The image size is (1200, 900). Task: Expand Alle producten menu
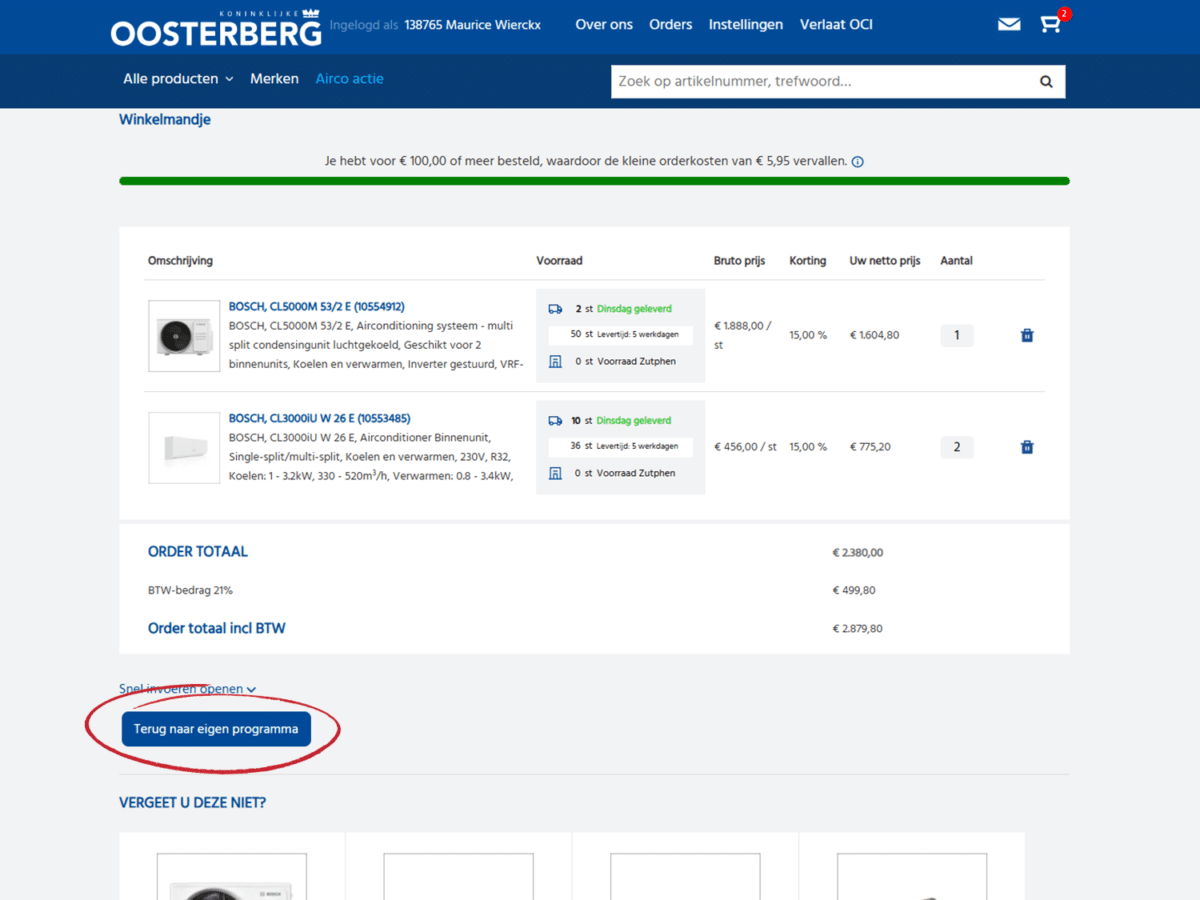[x=178, y=79]
